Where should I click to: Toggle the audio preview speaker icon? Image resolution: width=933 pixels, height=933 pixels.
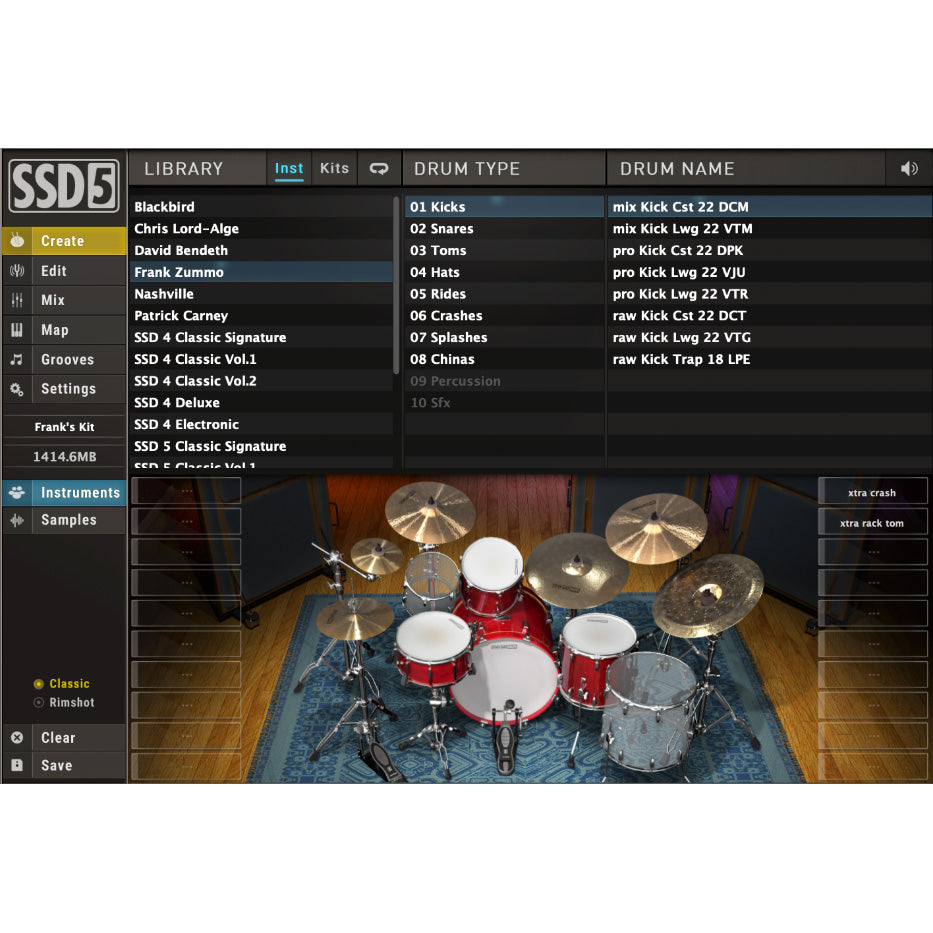click(x=909, y=168)
